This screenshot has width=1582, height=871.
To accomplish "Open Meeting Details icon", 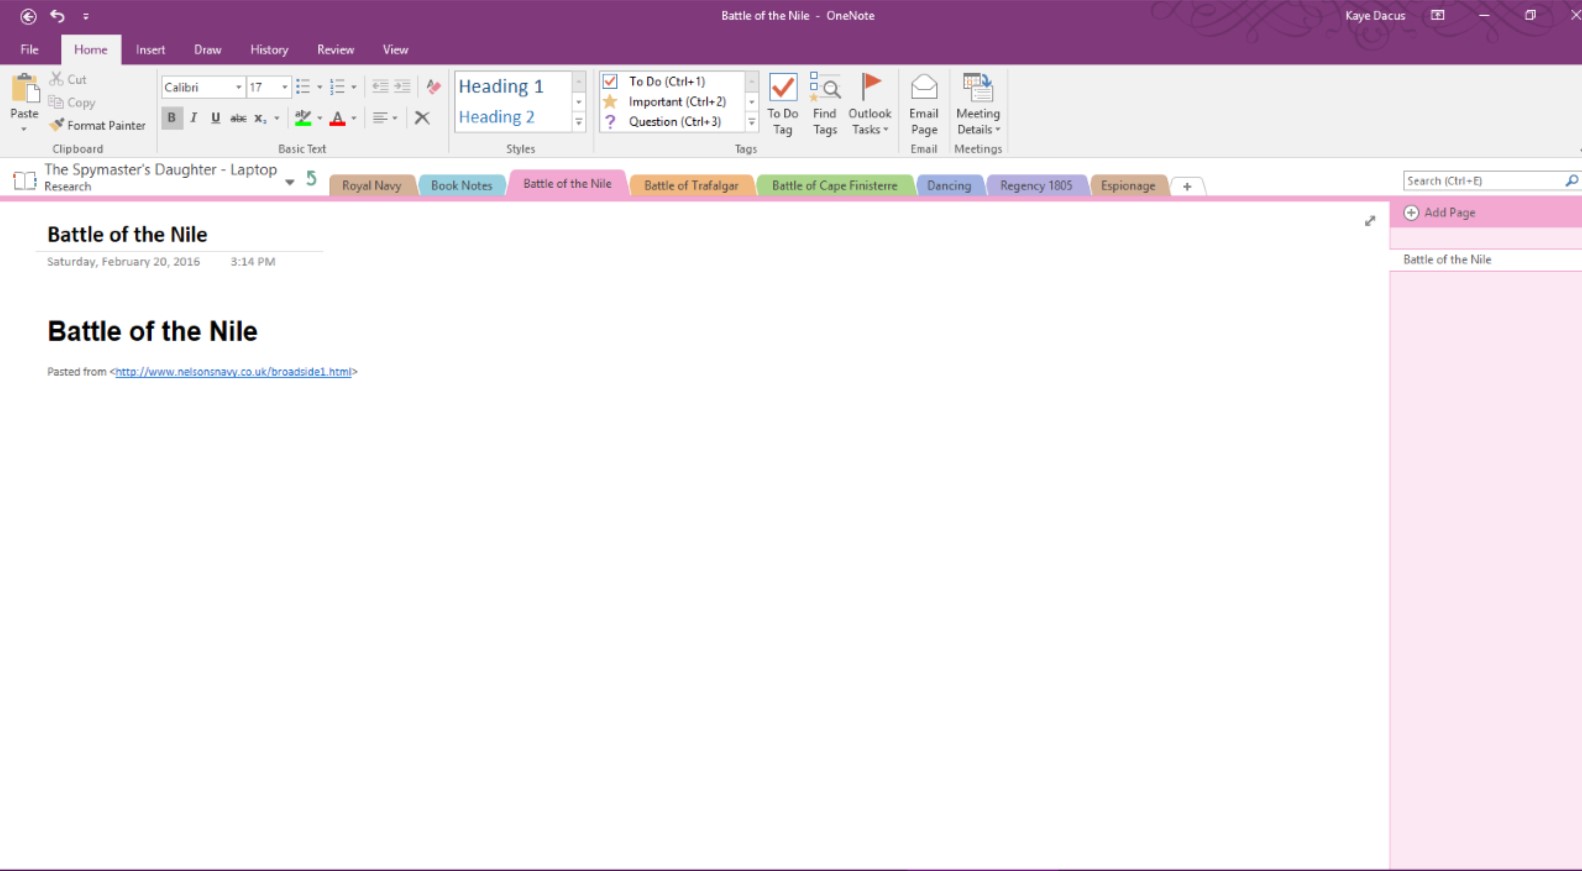I will point(977,88).
